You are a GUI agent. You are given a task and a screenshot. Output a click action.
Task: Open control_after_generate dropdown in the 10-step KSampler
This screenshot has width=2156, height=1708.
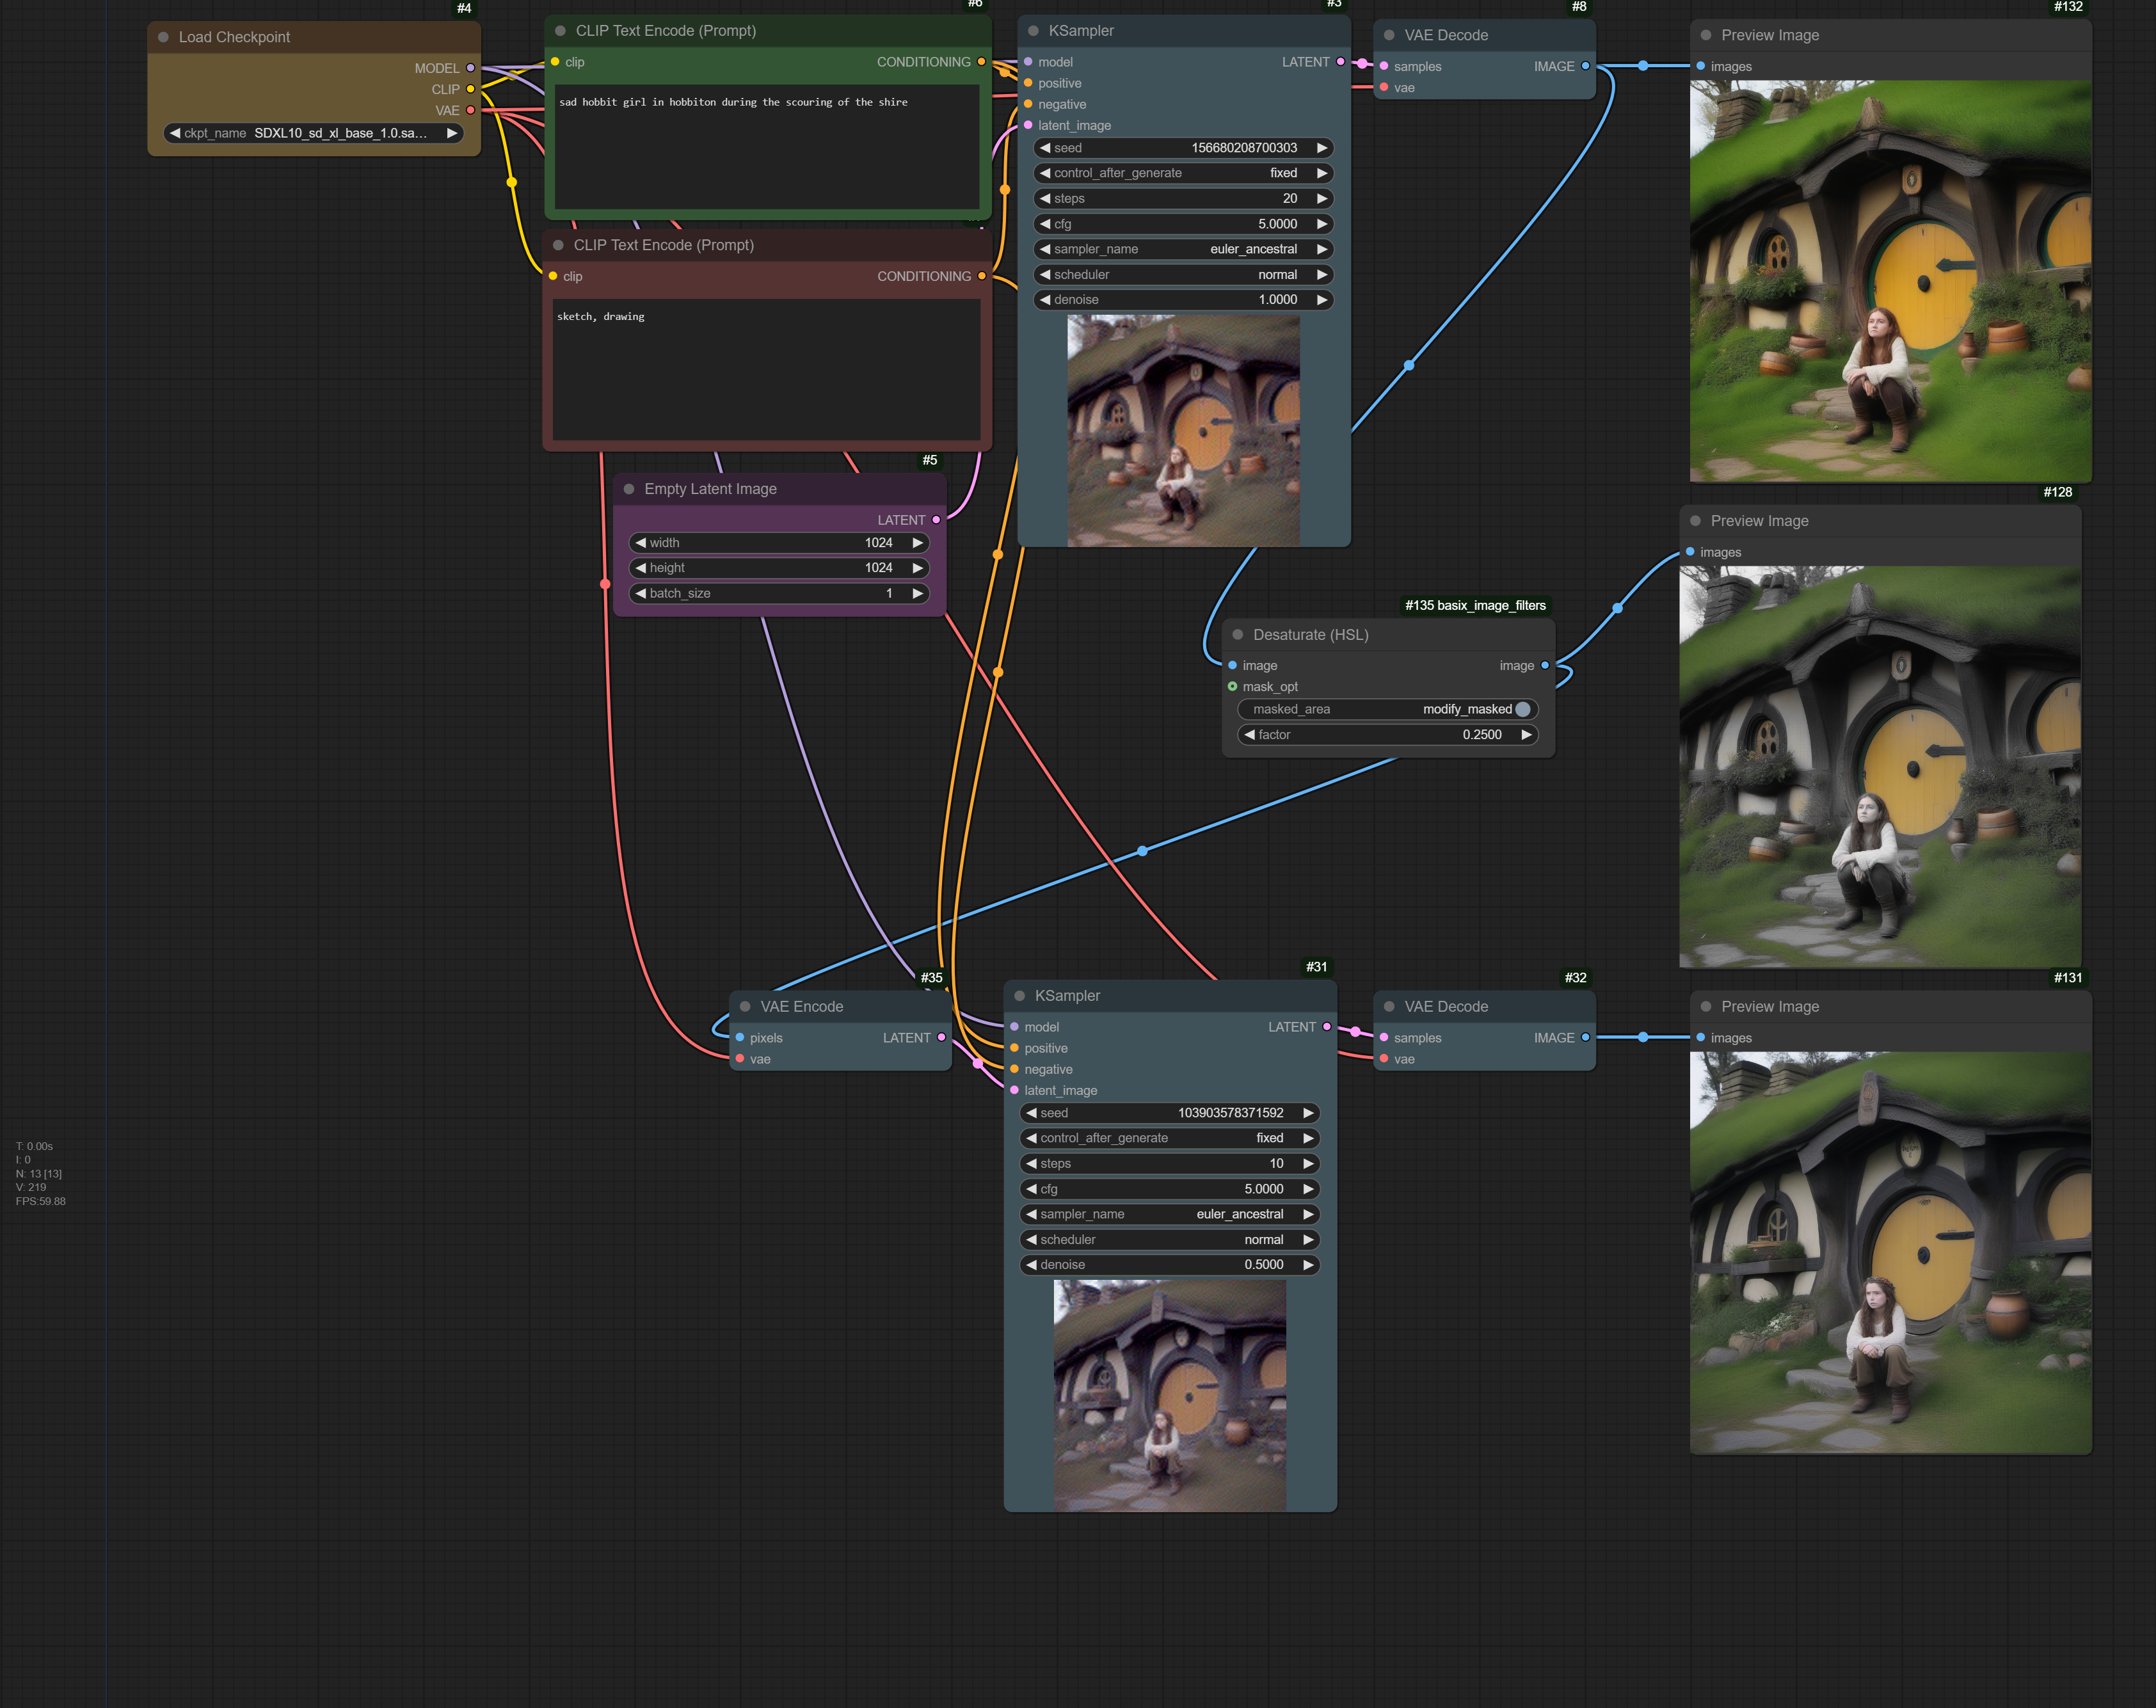click(1170, 1138)
